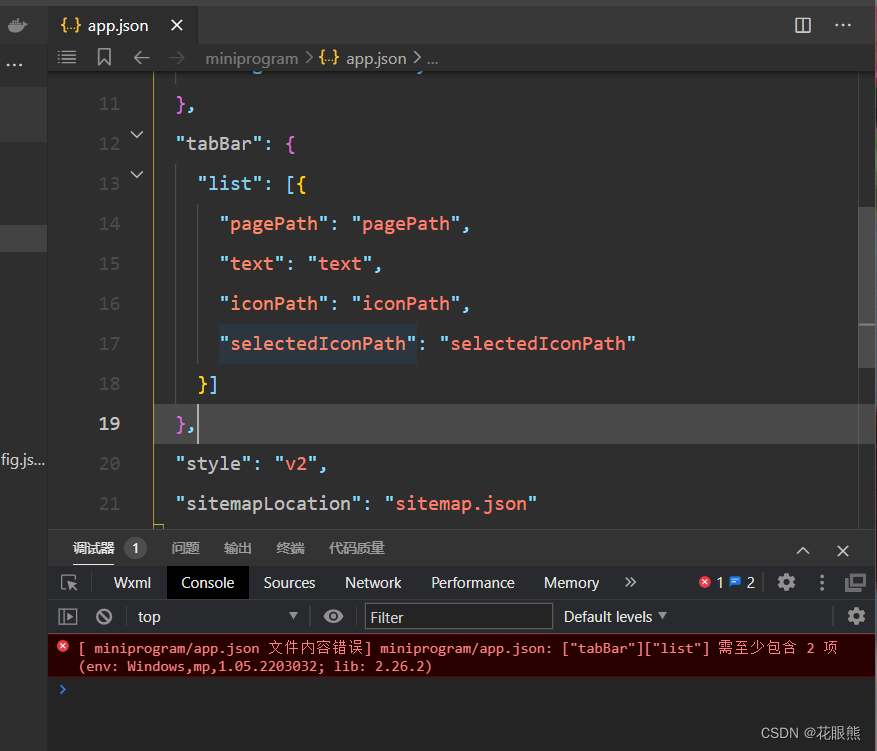Click the editor vertical scrollbar thumb
The image size is (877, 751).
point(867,287)
